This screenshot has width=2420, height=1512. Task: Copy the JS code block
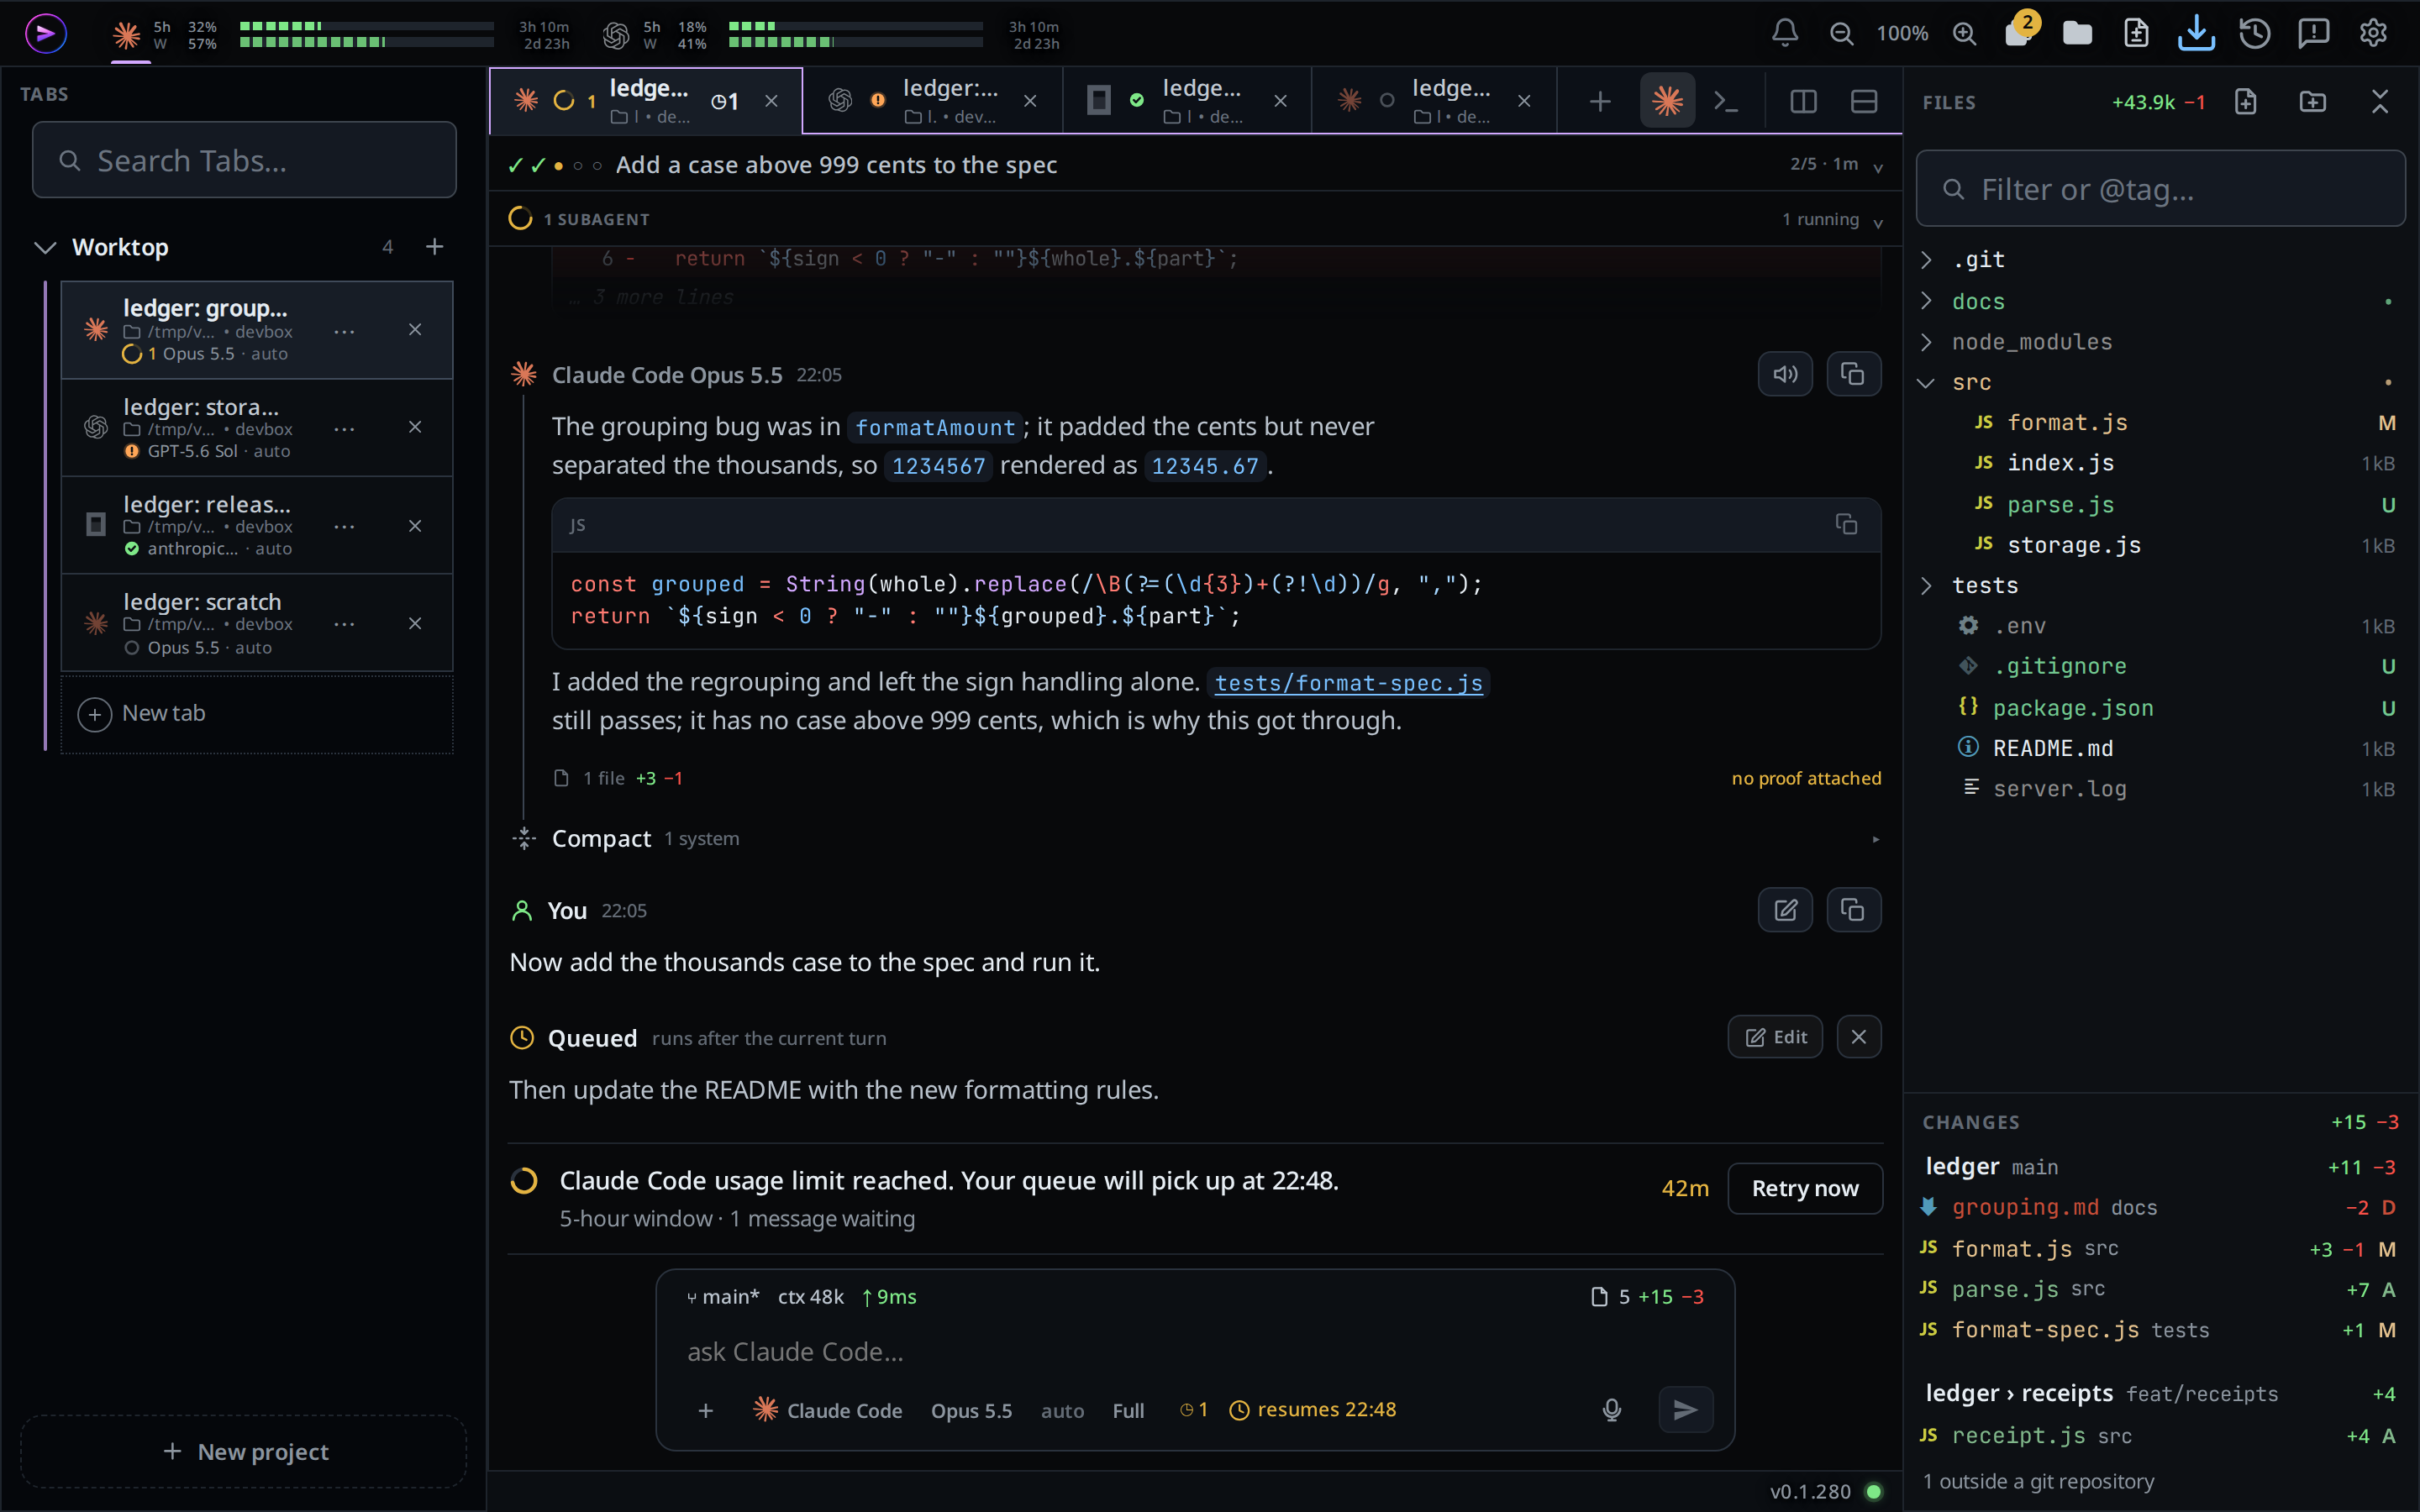(1846, 524)
